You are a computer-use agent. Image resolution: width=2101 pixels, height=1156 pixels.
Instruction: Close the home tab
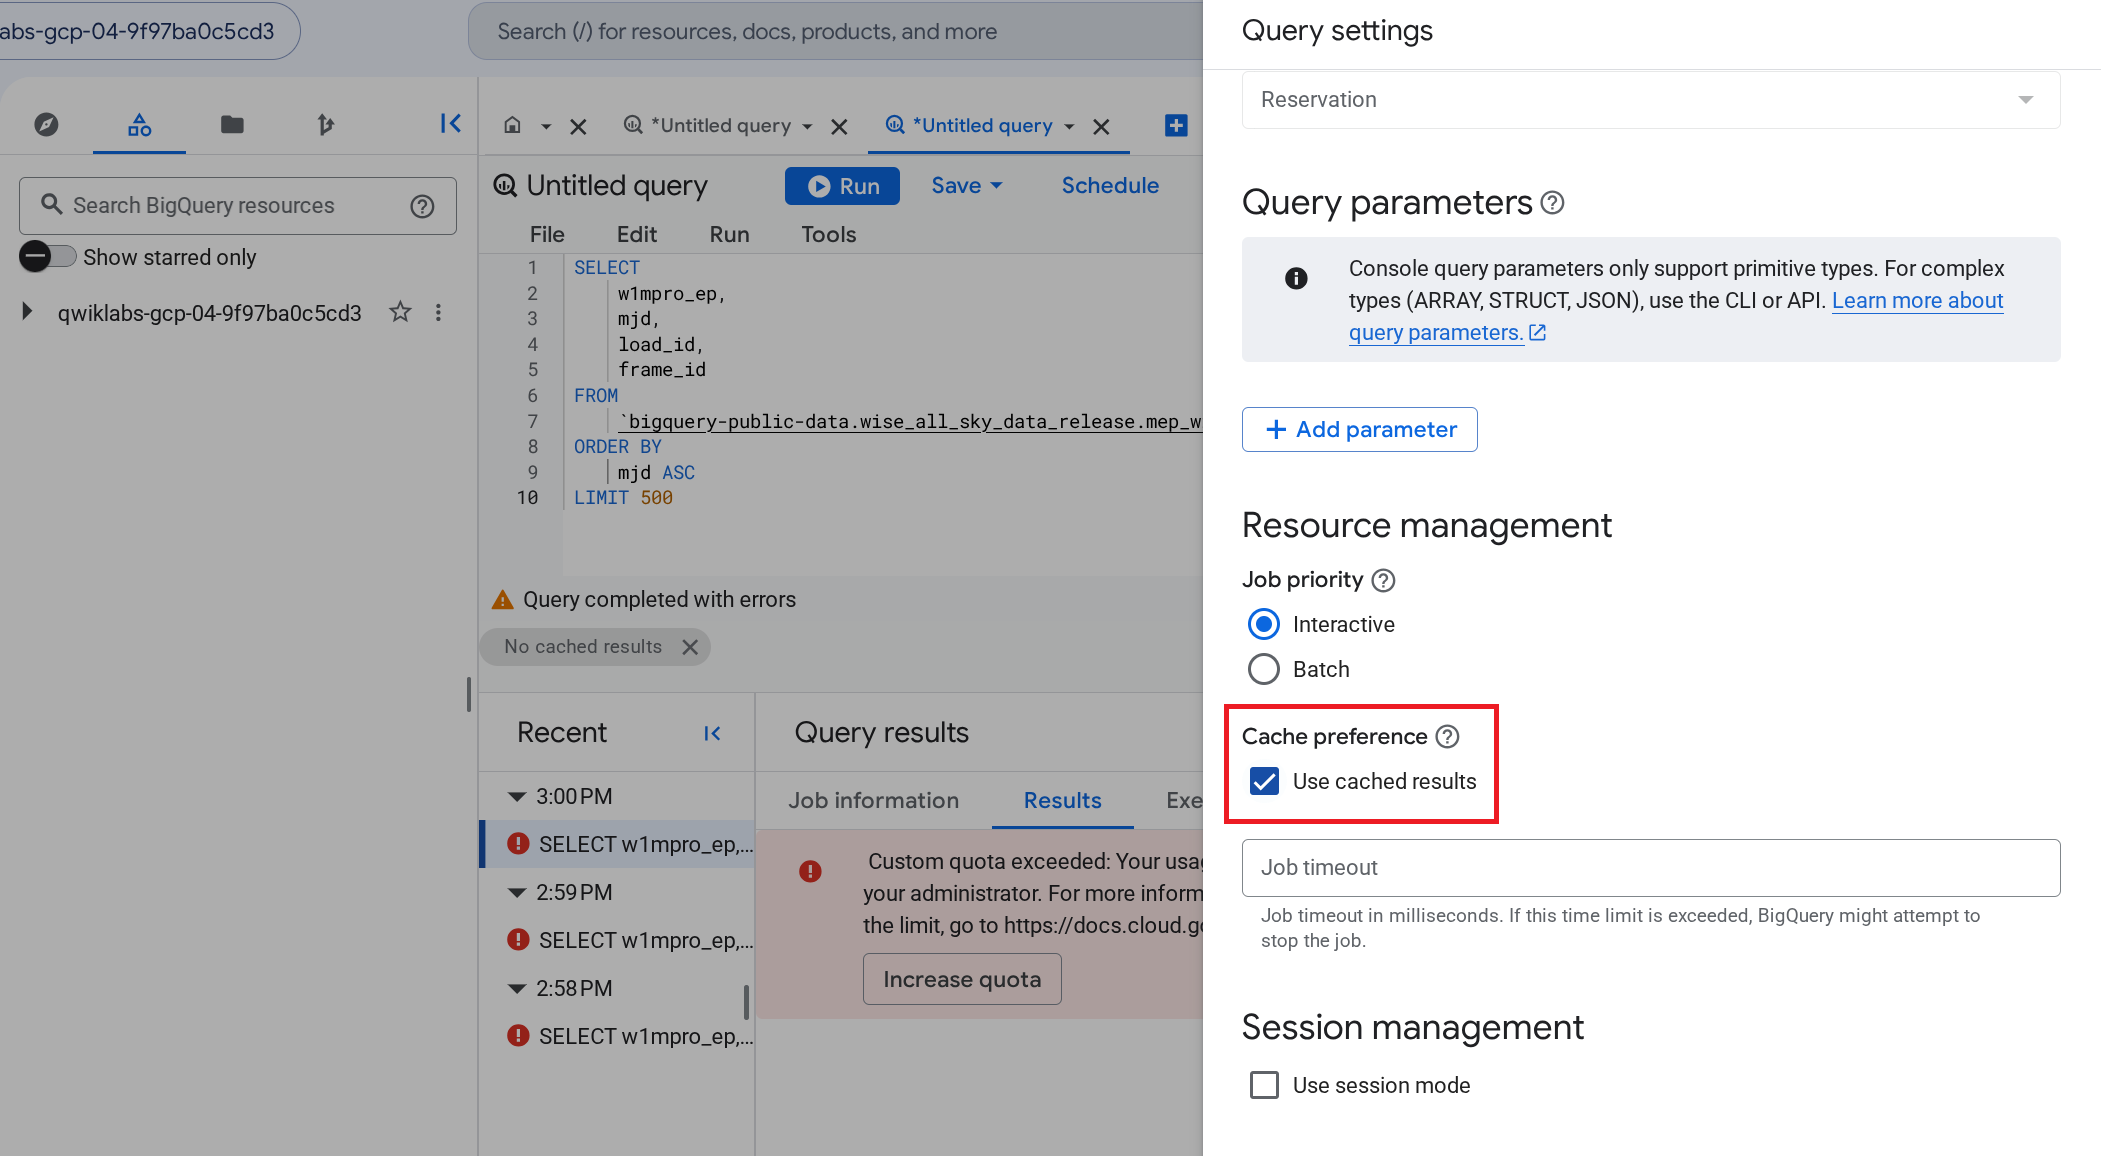(x=578, y=127)
